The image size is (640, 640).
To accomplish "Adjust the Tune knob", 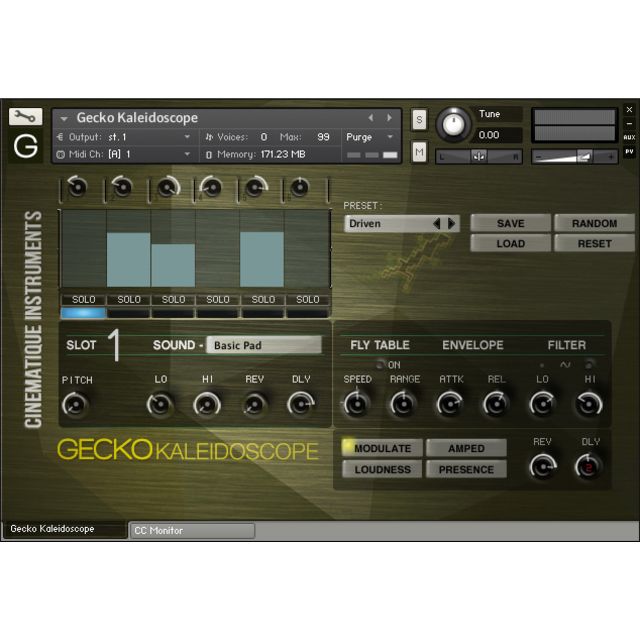I will click(x=453, y=124).
